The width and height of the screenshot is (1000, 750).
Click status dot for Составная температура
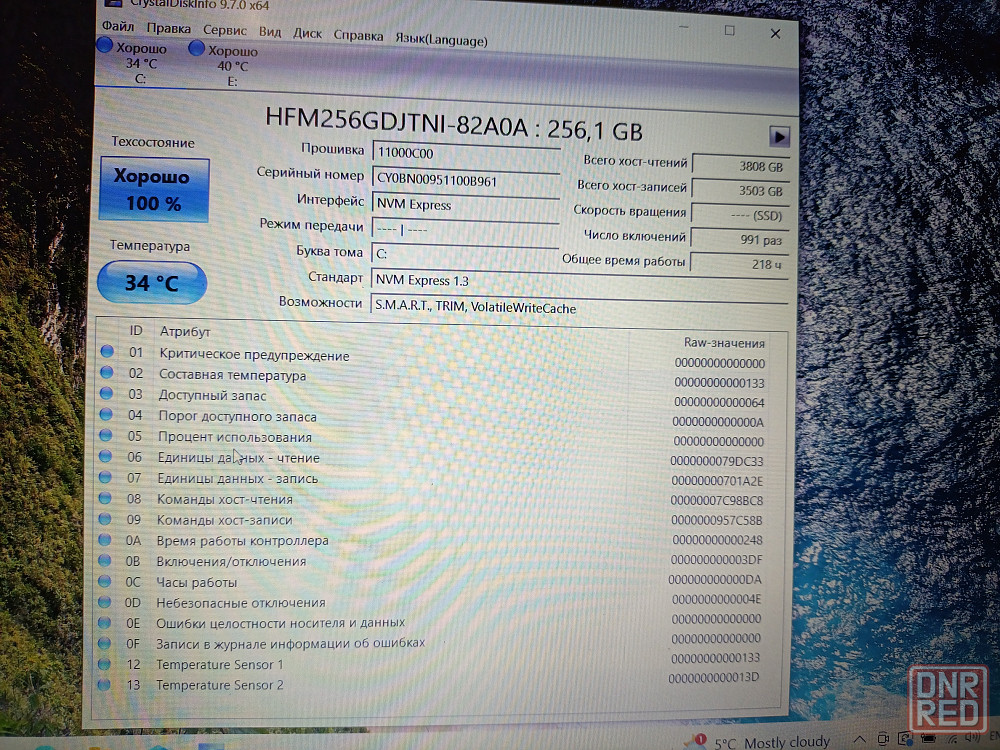point(107,373)
